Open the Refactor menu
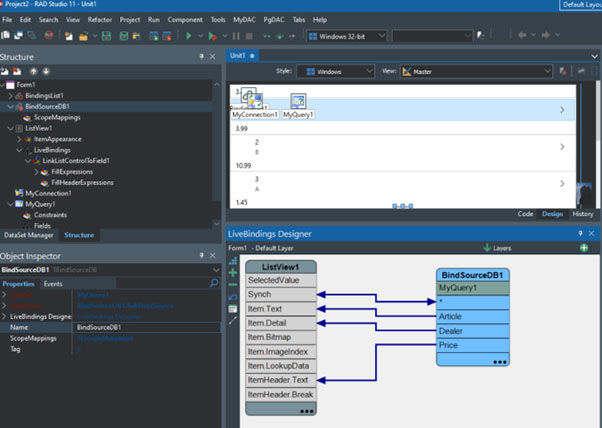This screenshot has width=602, height=428. [99, 20]
